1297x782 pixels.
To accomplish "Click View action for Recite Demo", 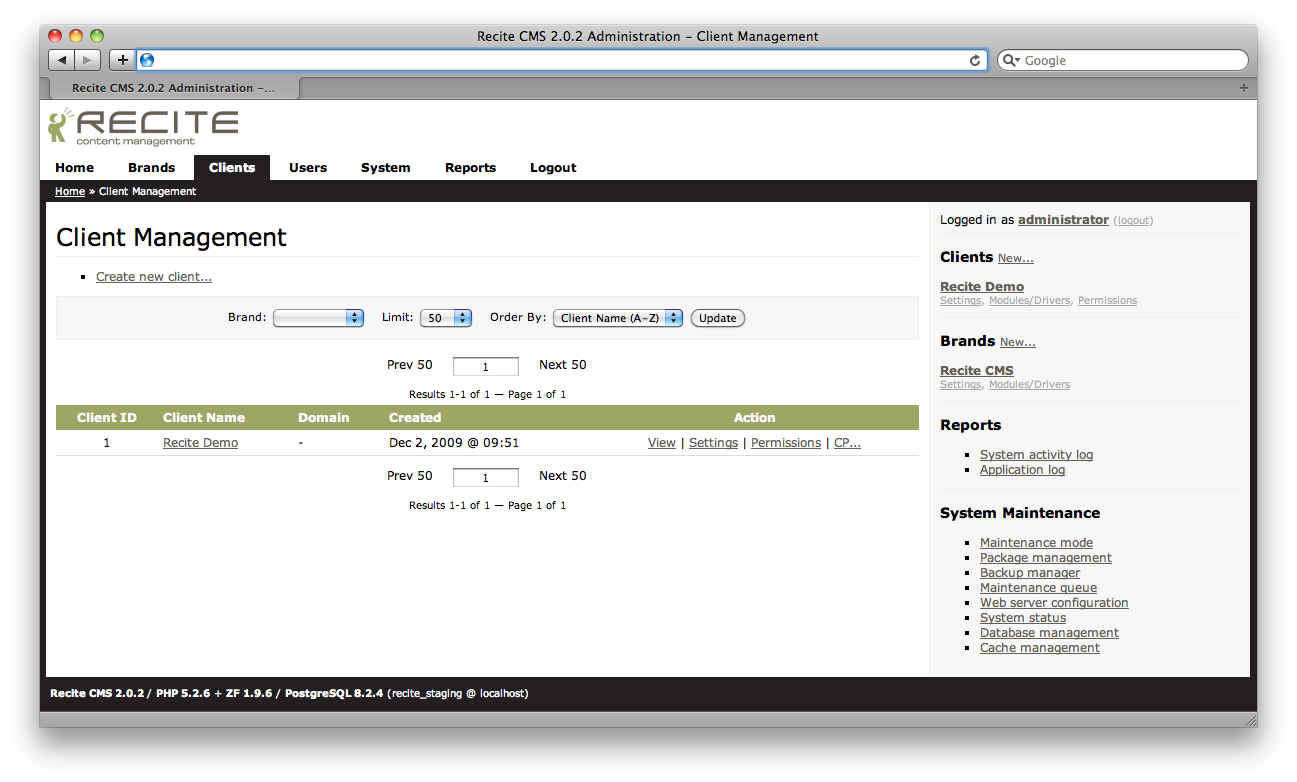I will (x=662, y=443).
